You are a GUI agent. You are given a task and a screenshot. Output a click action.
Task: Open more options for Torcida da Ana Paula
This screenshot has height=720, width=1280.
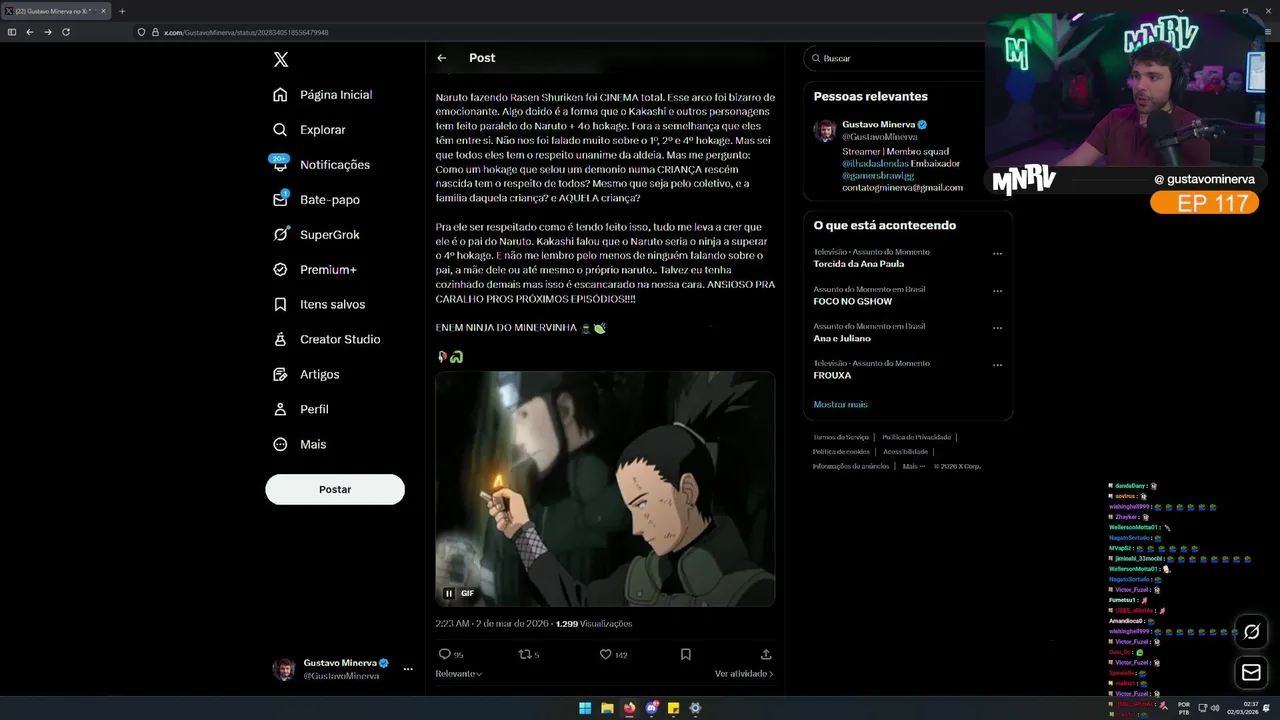(x=997, y=254)
